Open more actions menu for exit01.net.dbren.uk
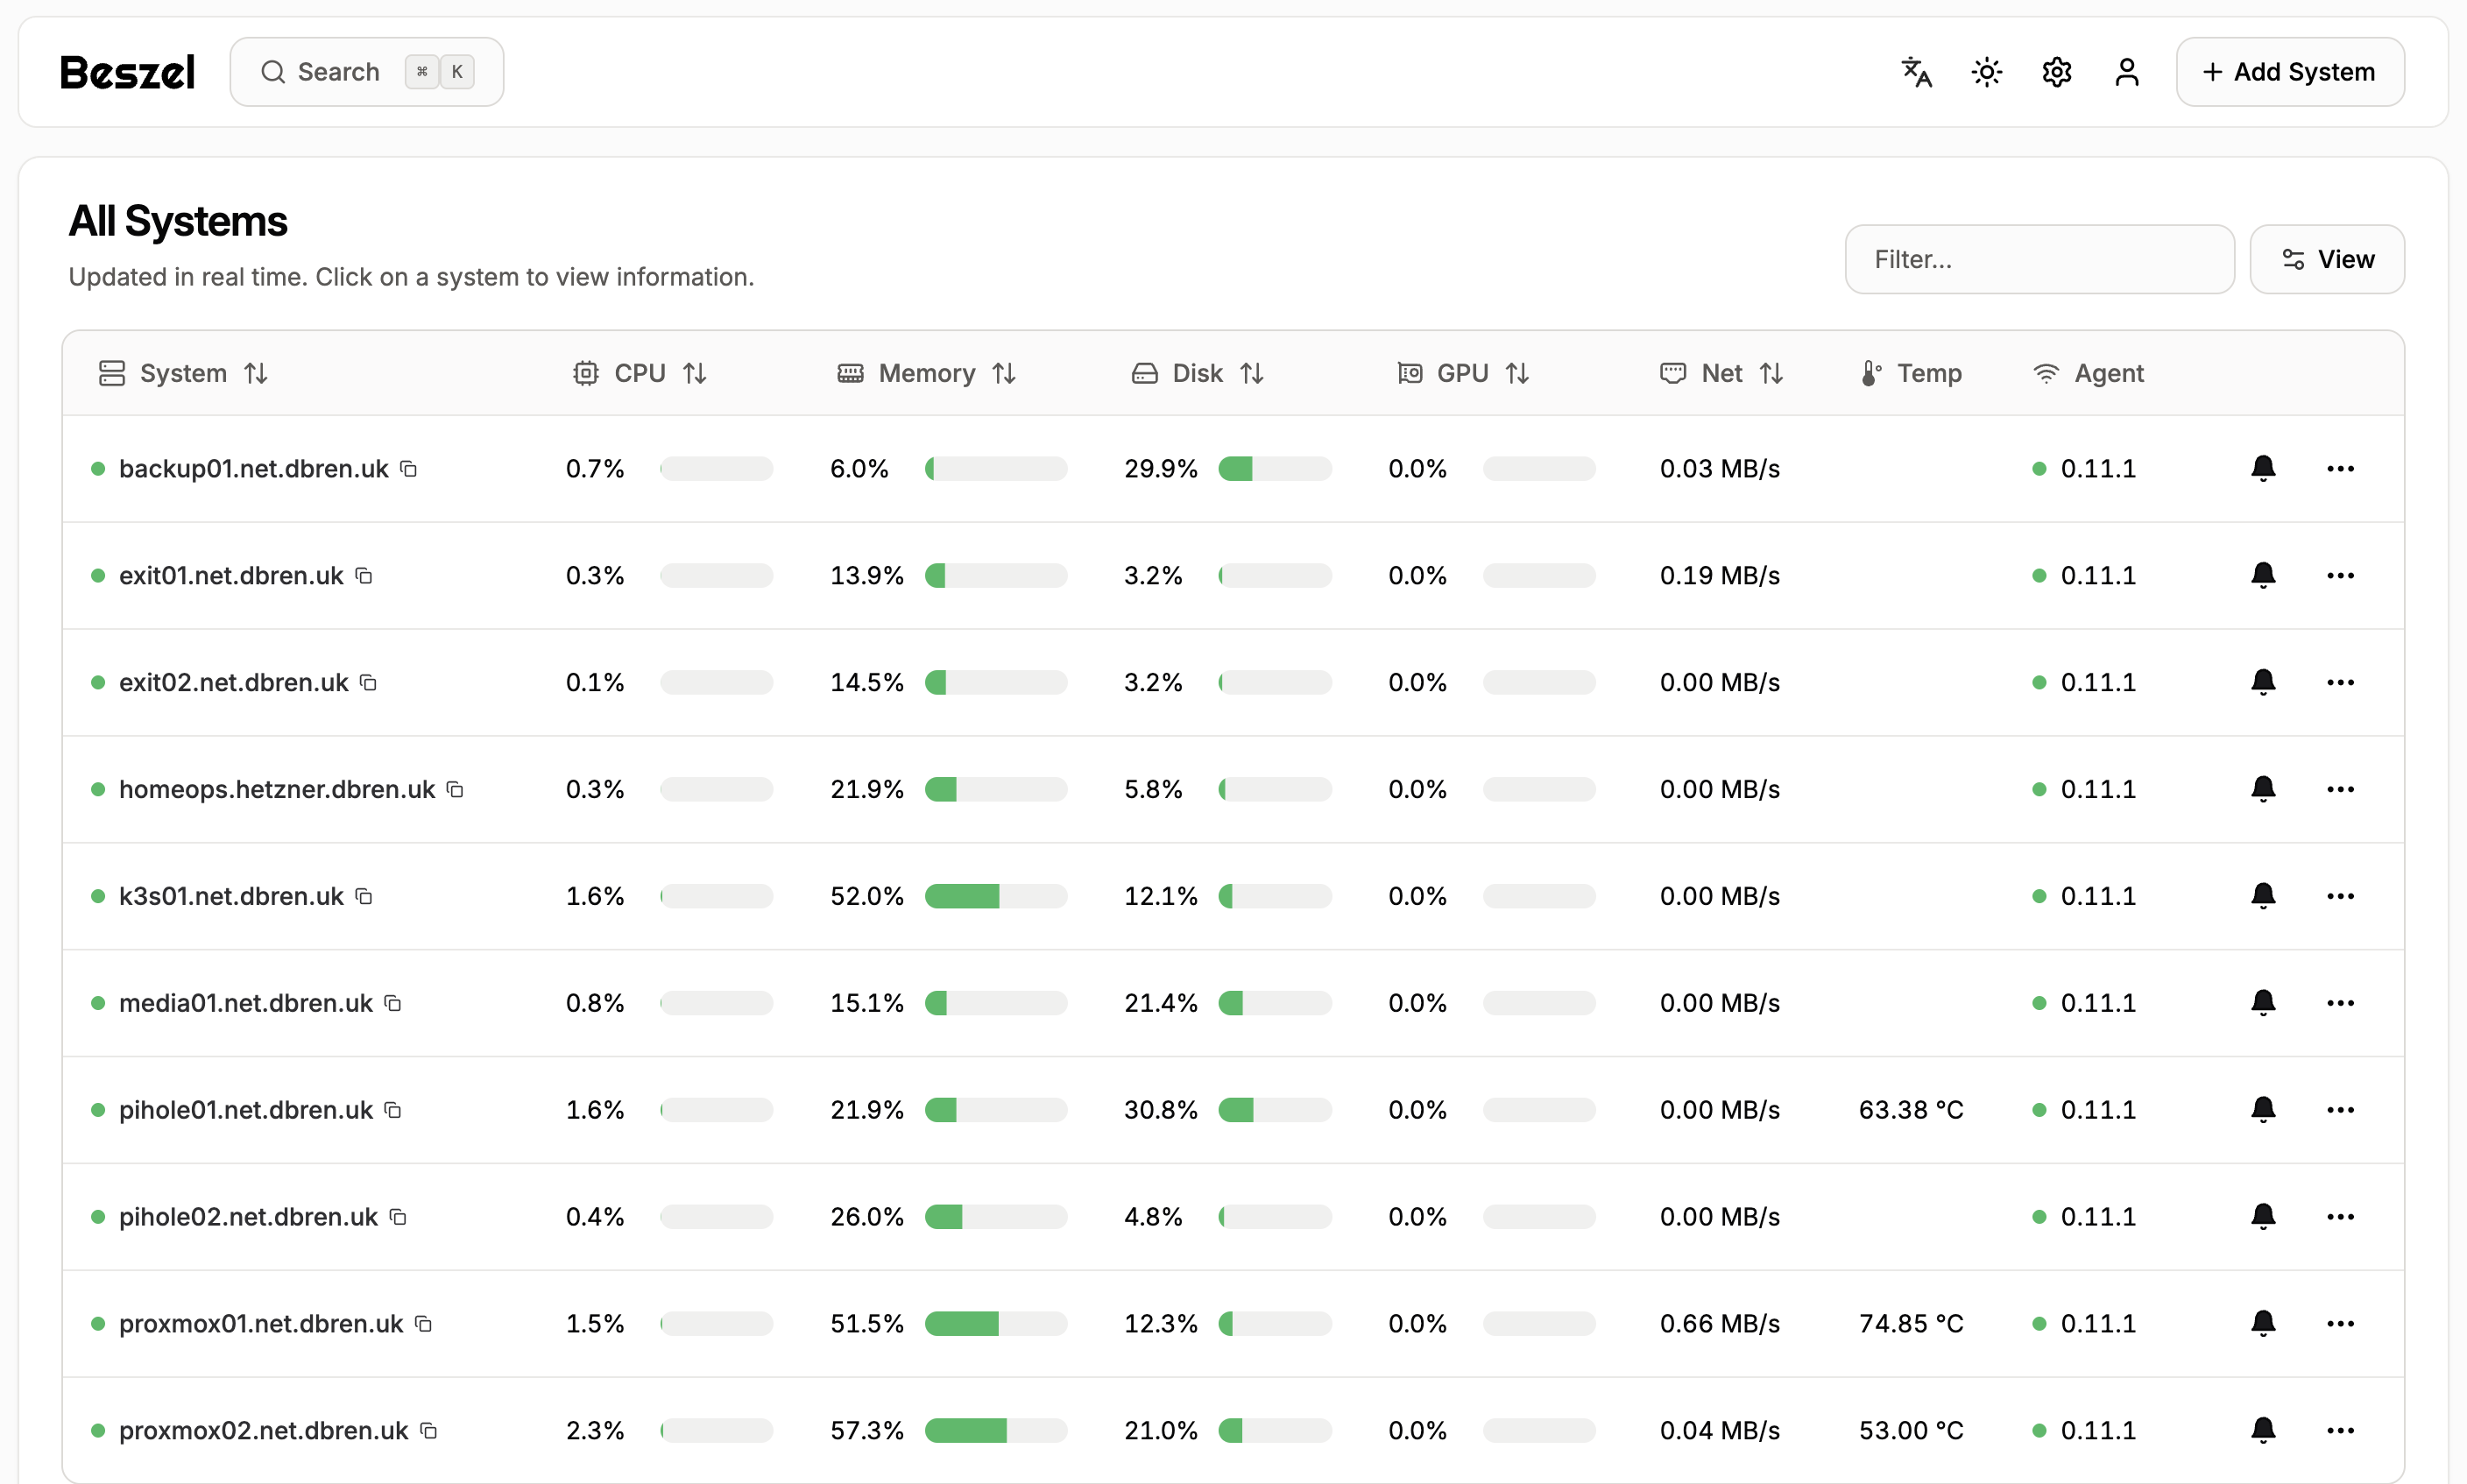2467x1484 pixels. pos(2340,576)
